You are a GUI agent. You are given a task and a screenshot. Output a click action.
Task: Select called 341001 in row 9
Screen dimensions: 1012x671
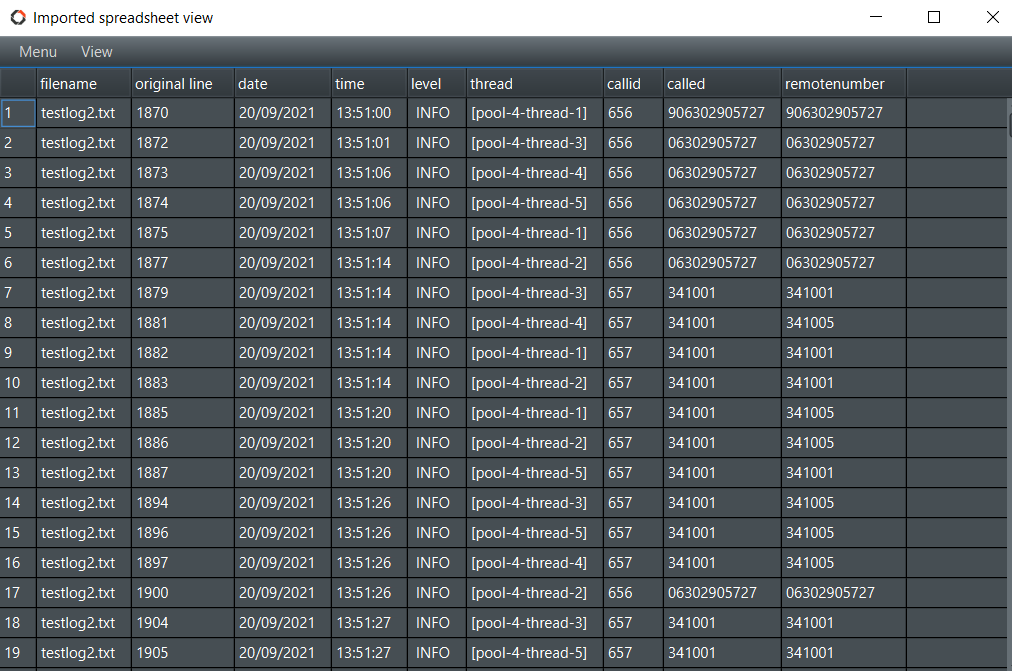point(723,353)
